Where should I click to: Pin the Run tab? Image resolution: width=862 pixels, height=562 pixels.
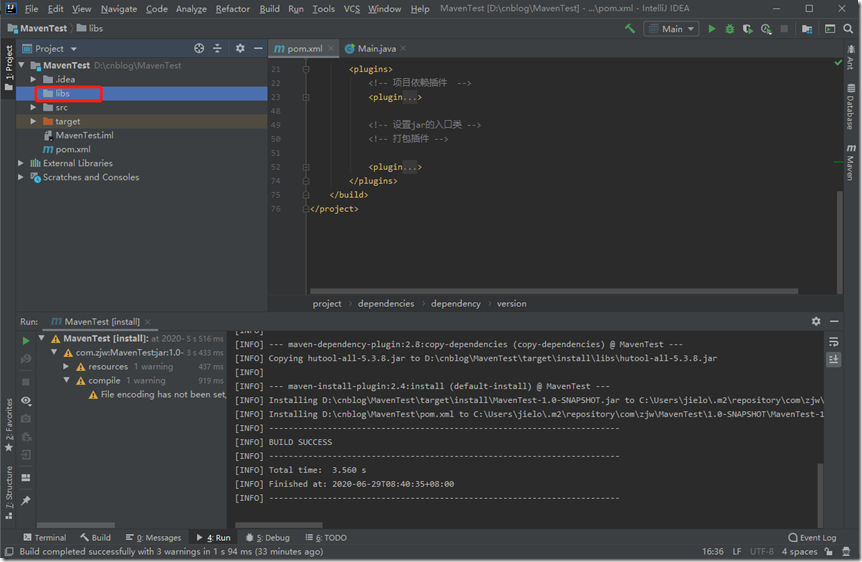(x=26, y=500)
